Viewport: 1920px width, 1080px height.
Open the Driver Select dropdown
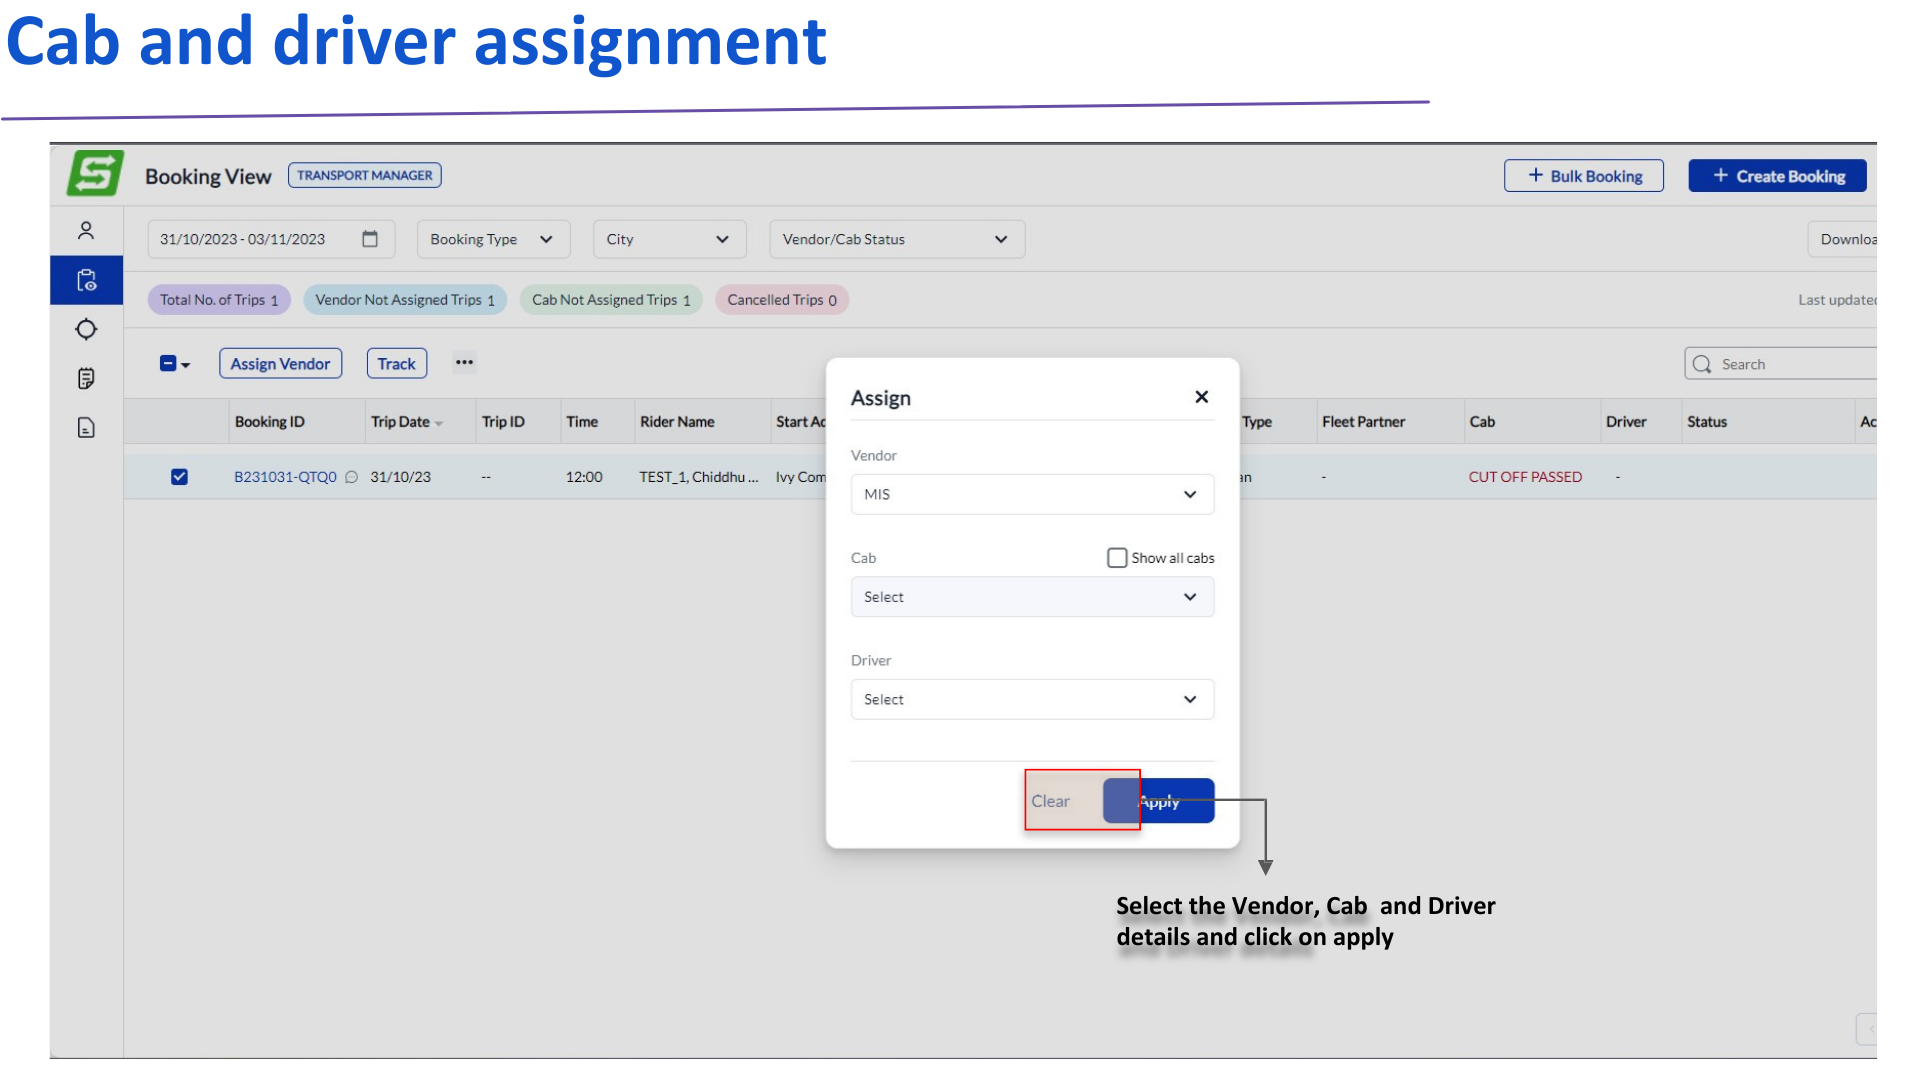tap(1032, 699)
